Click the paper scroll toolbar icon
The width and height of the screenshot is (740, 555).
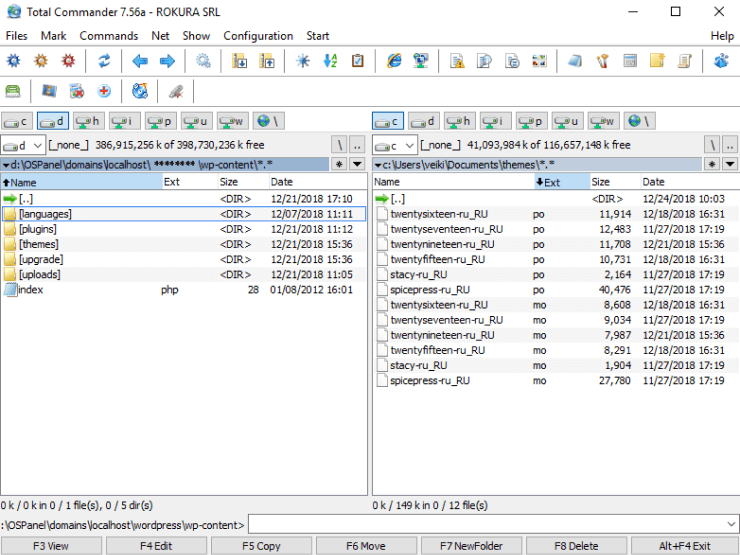coord(684,61)
